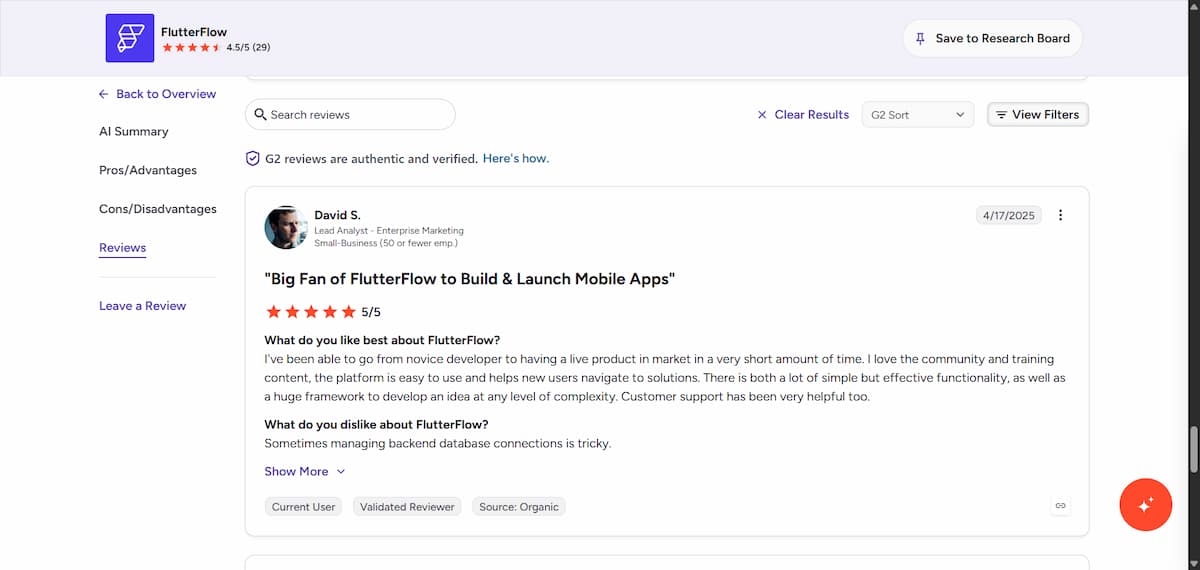The image size is (1200, 570).
Task: Open the View Filters button
Action: (x=1037, y=115)
